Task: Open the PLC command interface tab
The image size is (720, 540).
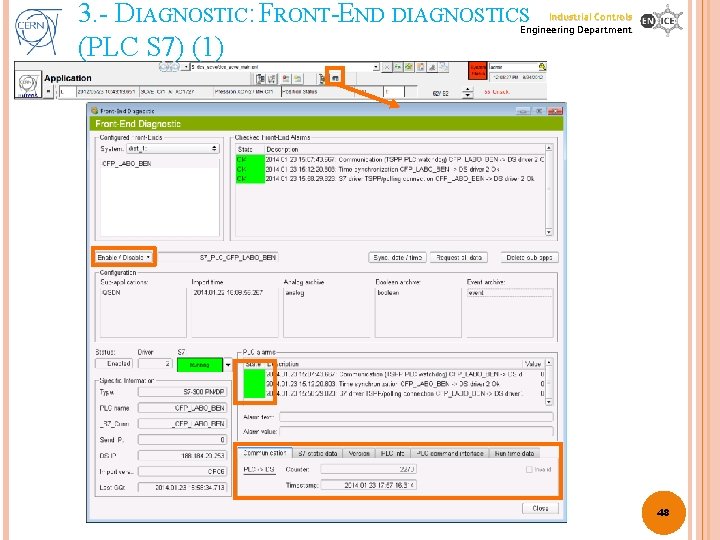Action: click(450, 453)
